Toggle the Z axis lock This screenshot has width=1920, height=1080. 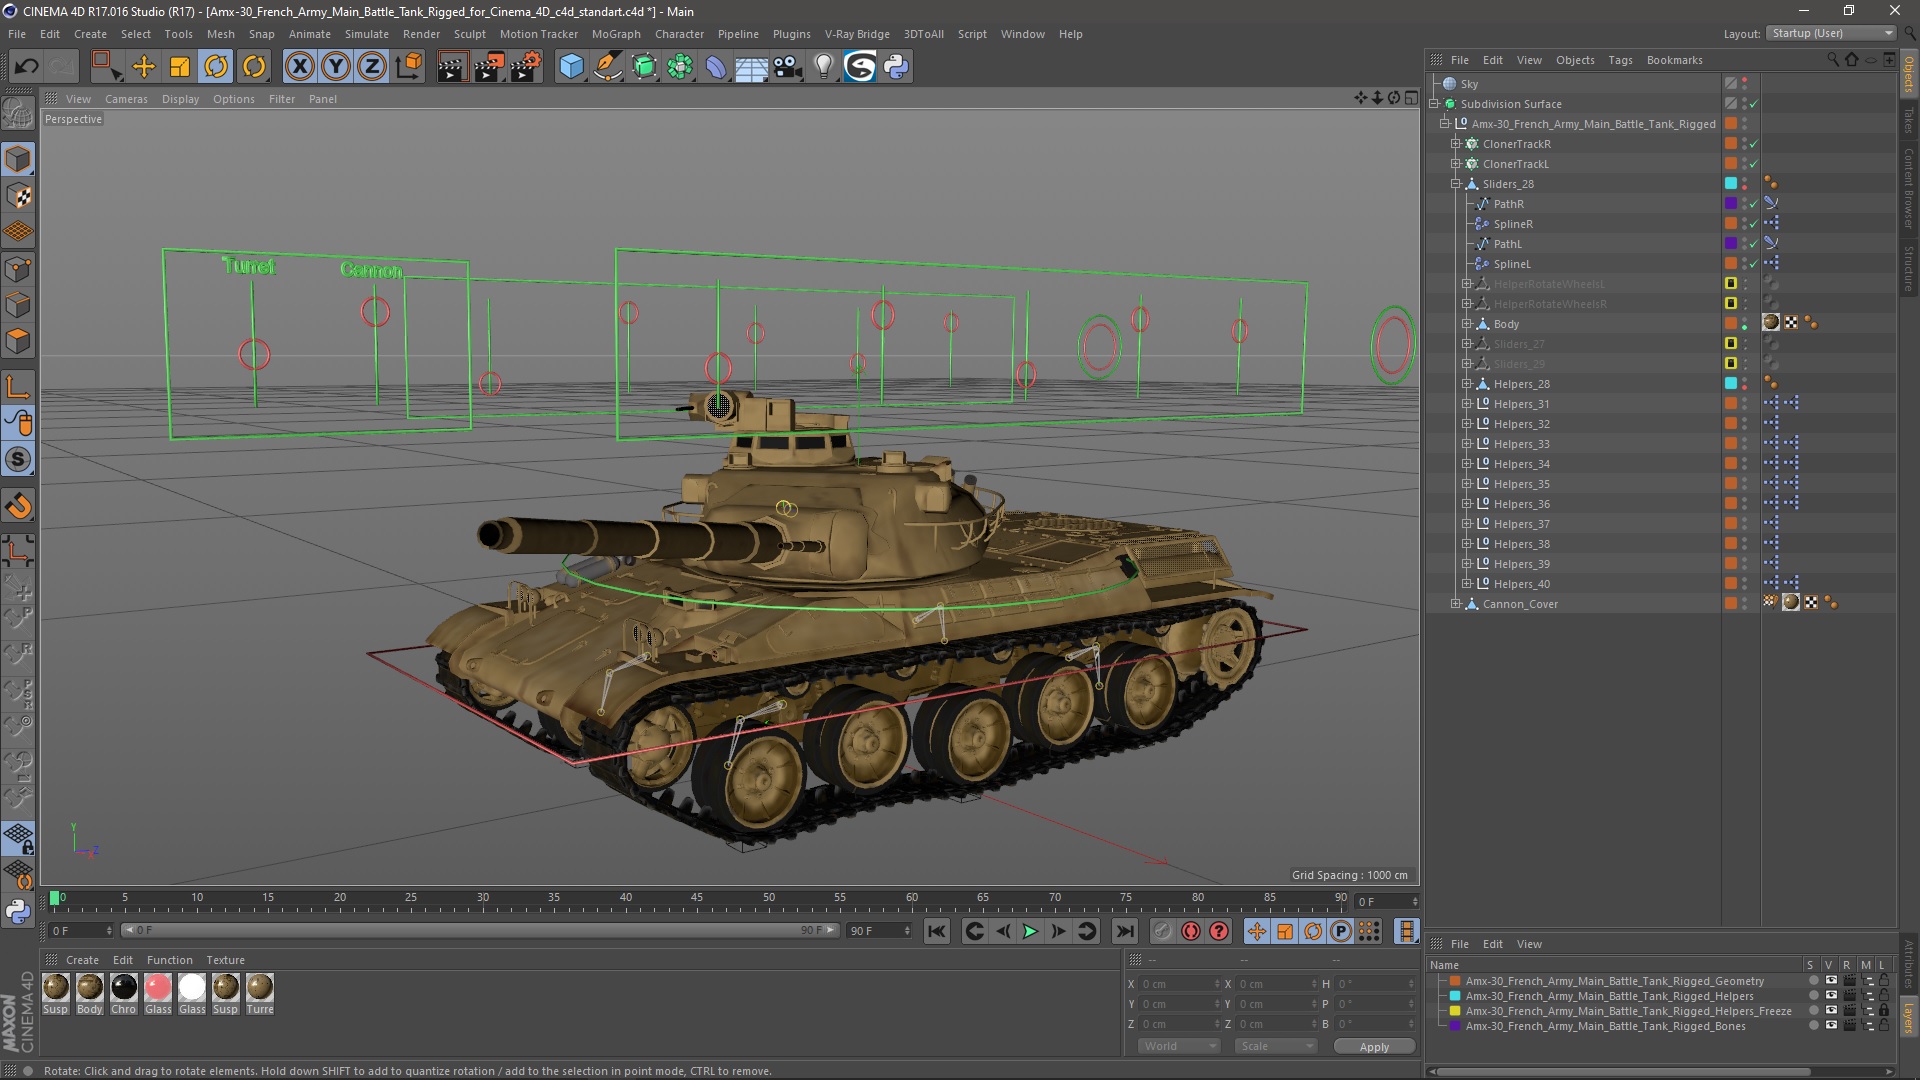(x=371, y=67)
